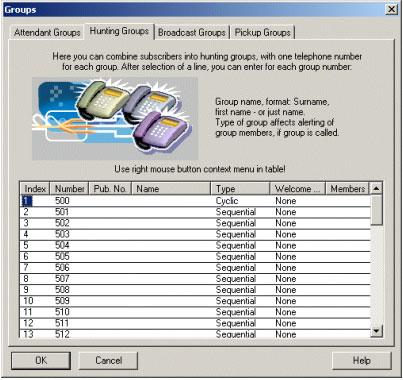Select group number 504
403x380 pixels.
(x=196, y=245)
